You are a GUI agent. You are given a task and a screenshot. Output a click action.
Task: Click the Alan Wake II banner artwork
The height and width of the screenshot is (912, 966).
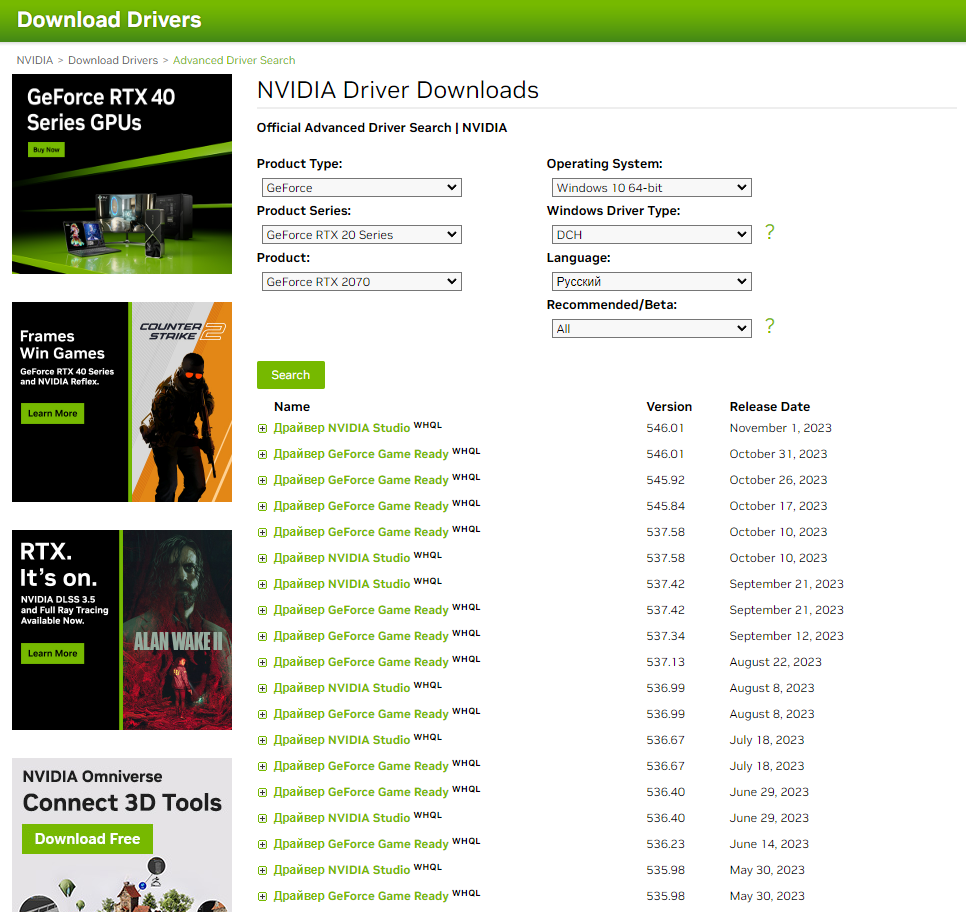(177, 630)
